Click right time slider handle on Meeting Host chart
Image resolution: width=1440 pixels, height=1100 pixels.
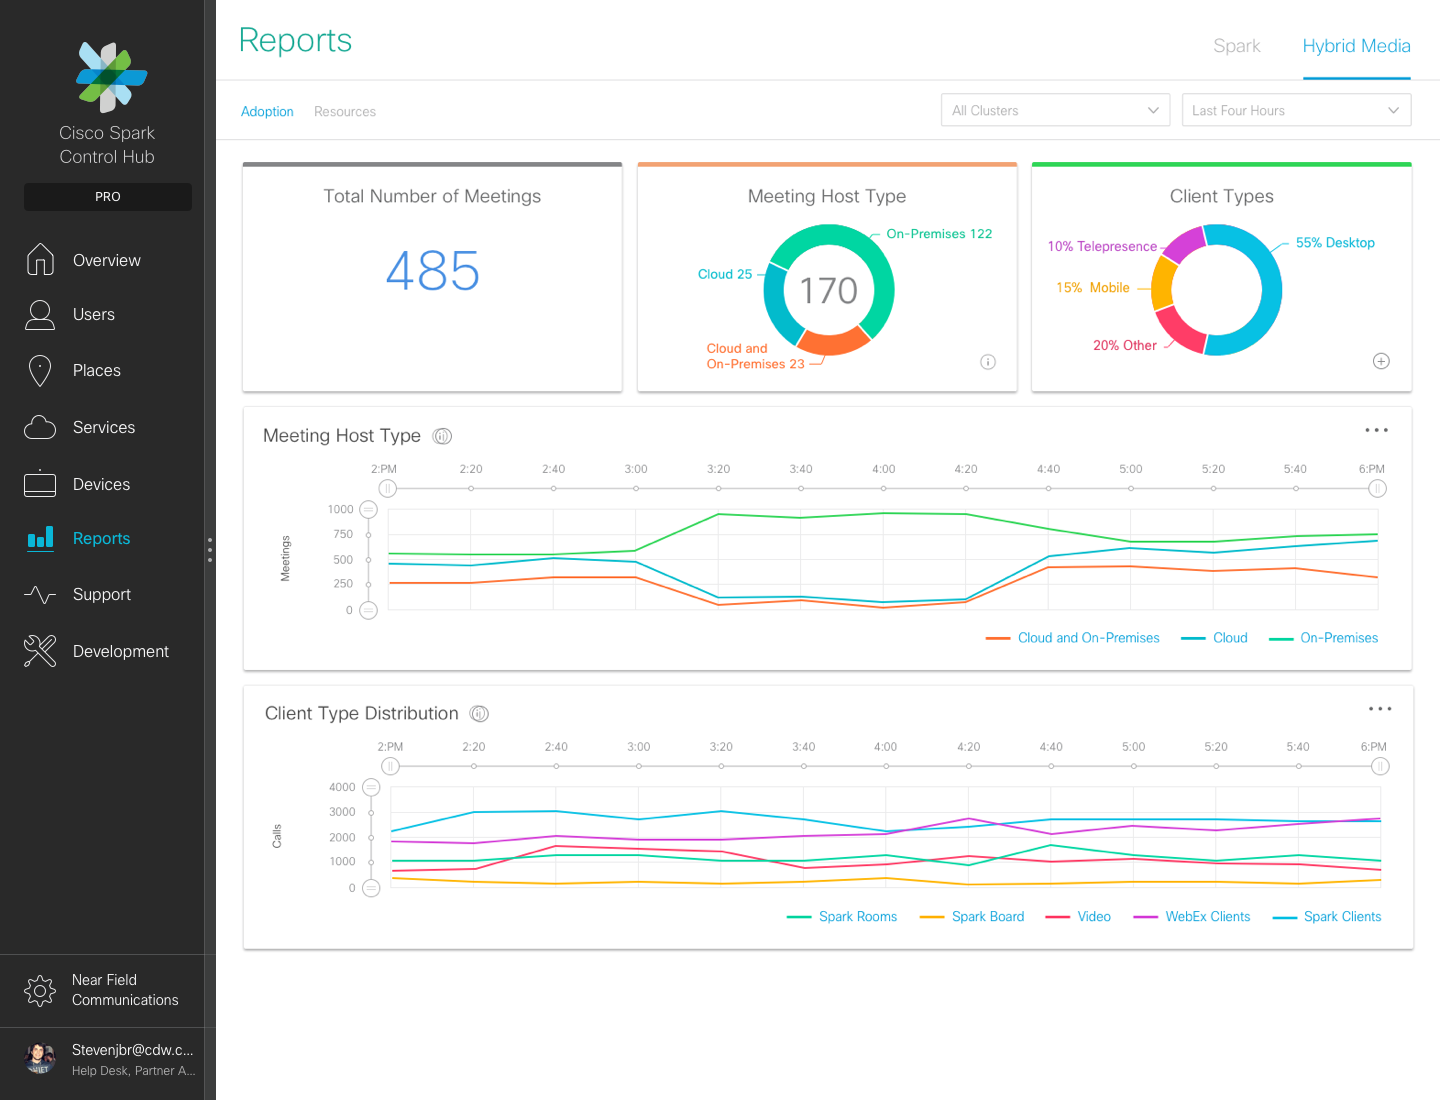[x=1377, y=489]
